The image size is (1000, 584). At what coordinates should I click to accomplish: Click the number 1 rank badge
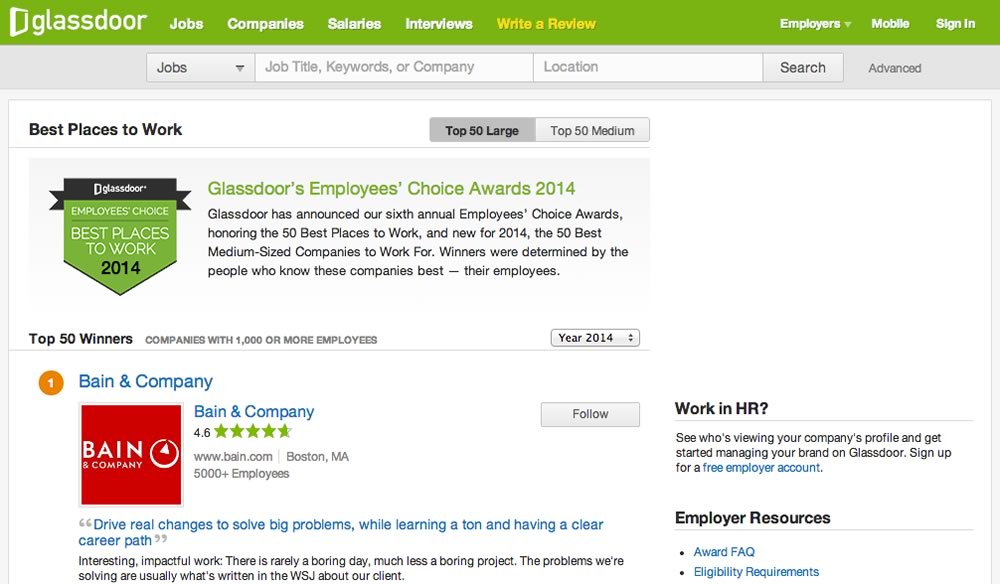(51, 383)
